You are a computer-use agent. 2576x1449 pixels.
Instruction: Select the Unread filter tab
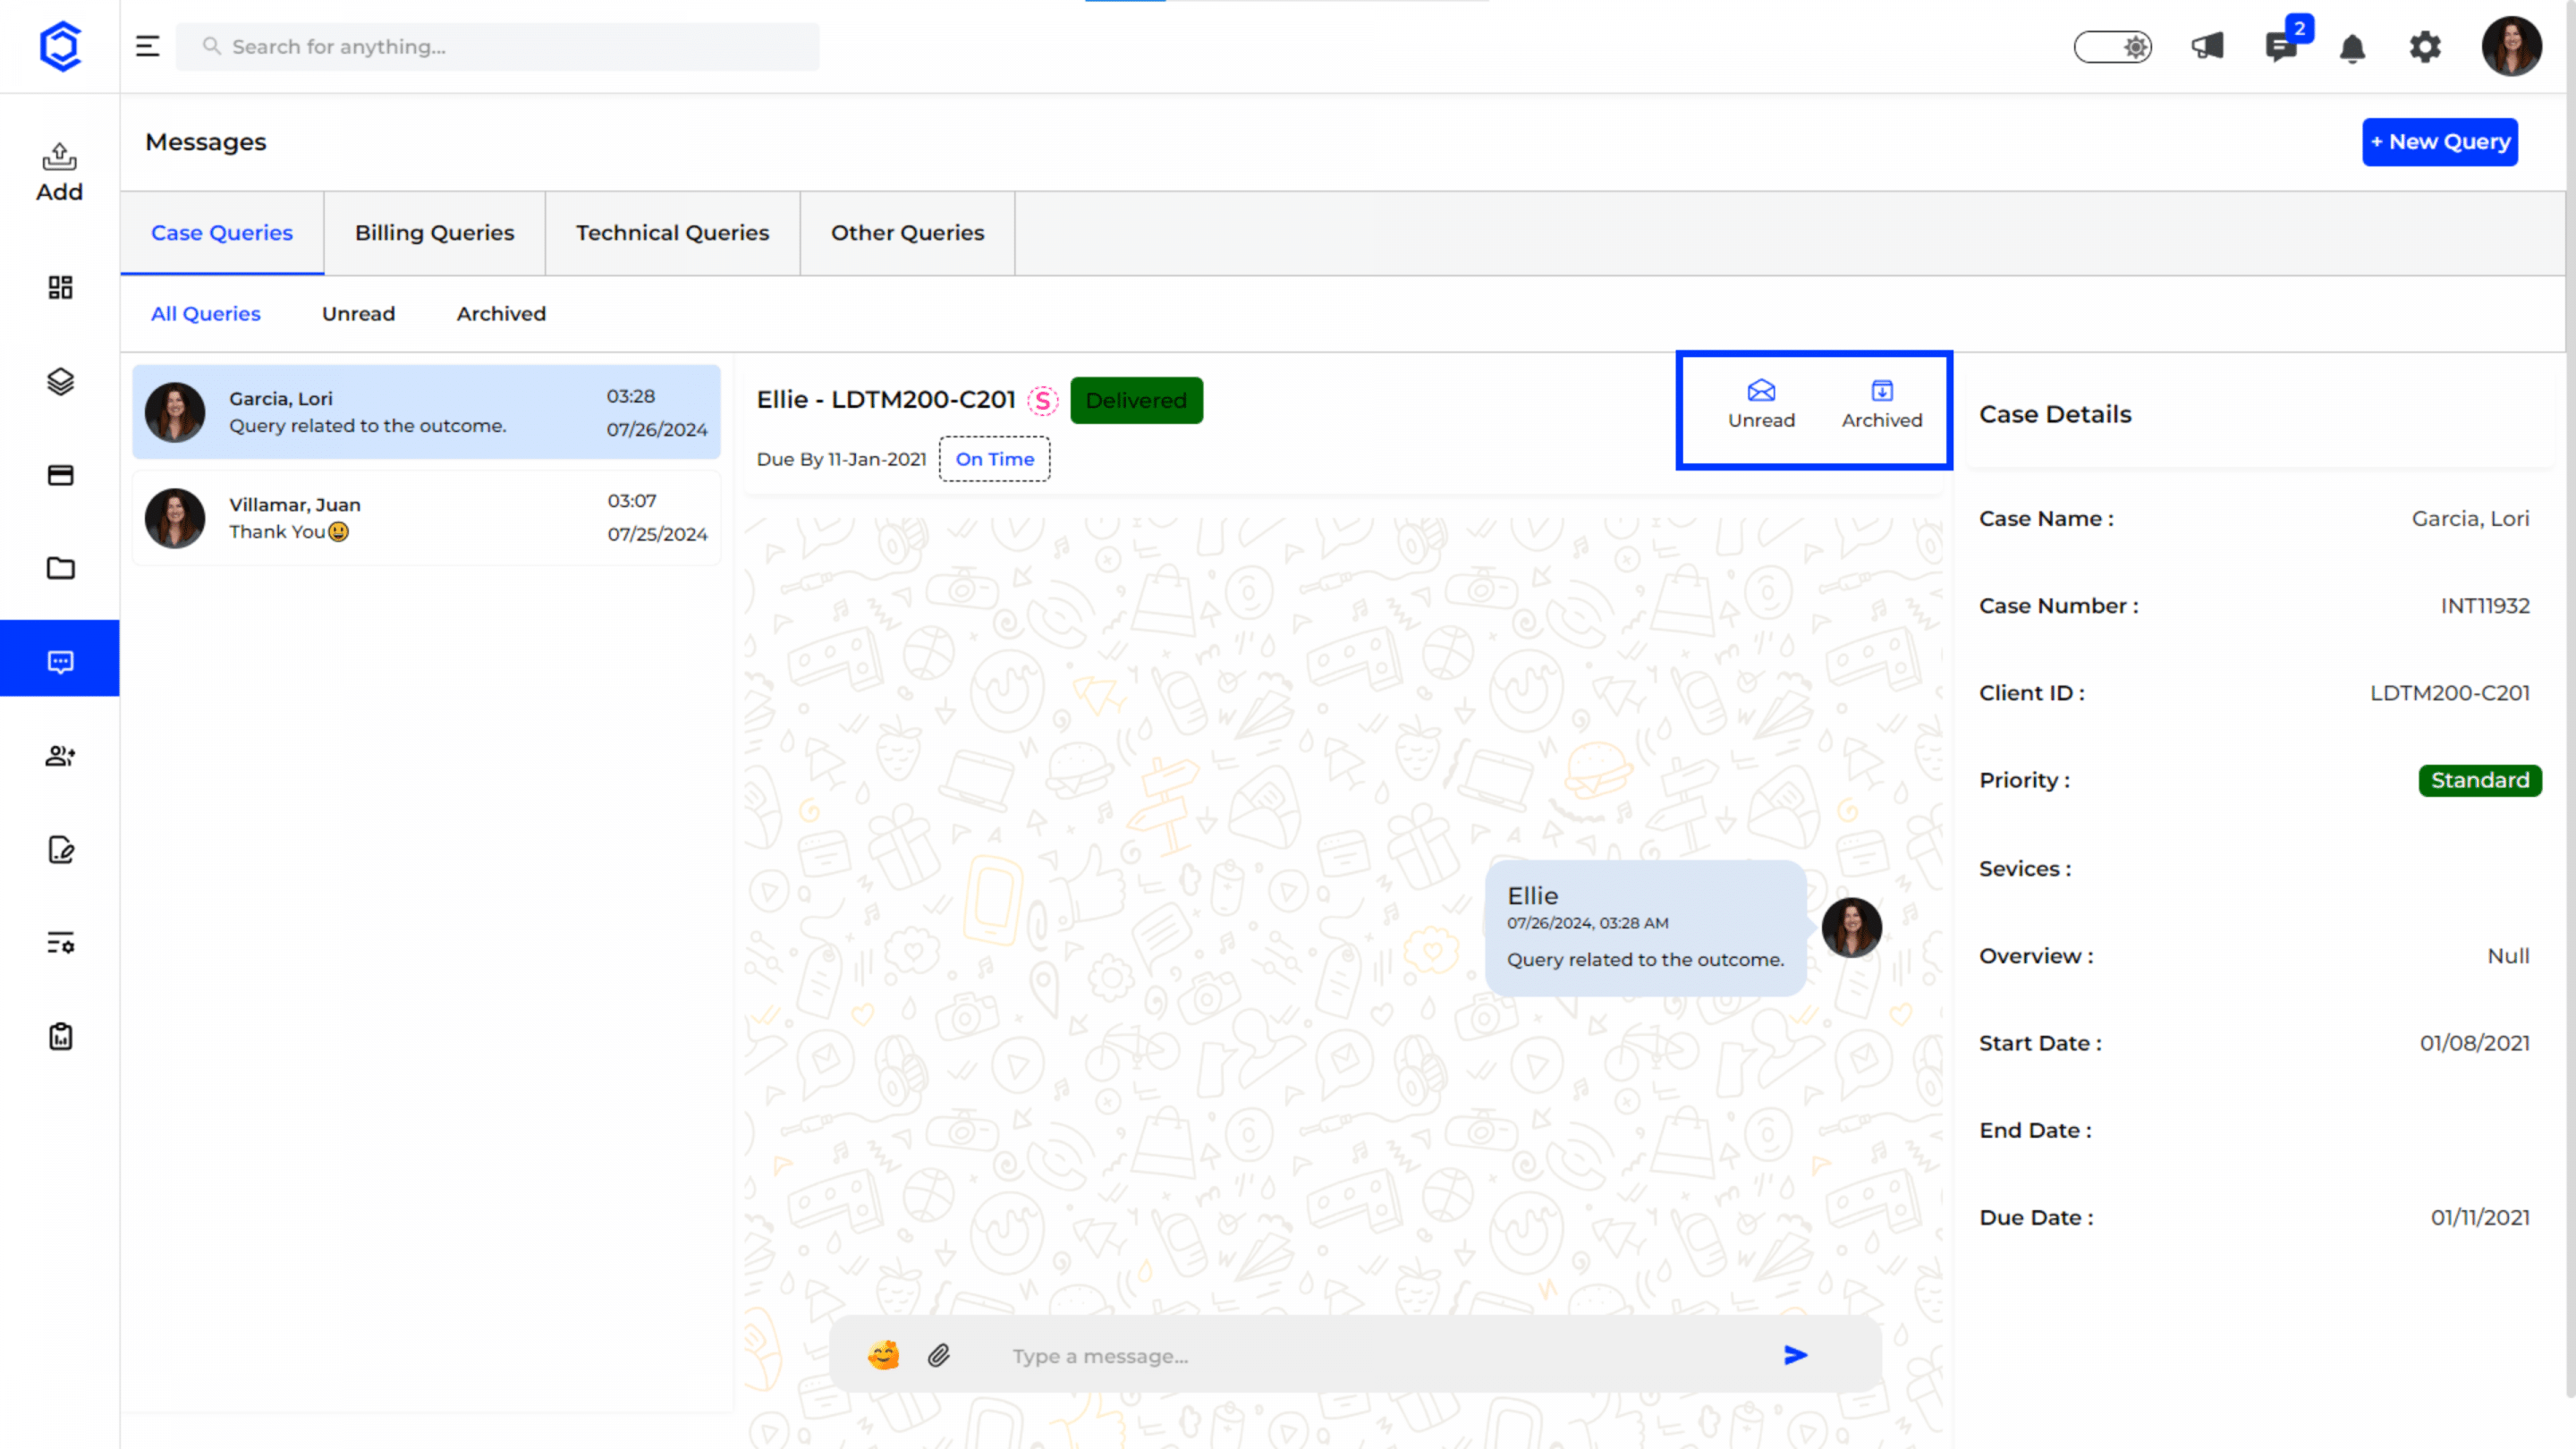358,314
